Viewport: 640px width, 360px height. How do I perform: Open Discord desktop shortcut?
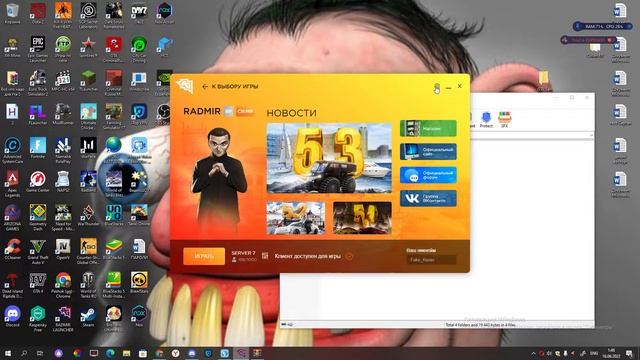(12, 316)
